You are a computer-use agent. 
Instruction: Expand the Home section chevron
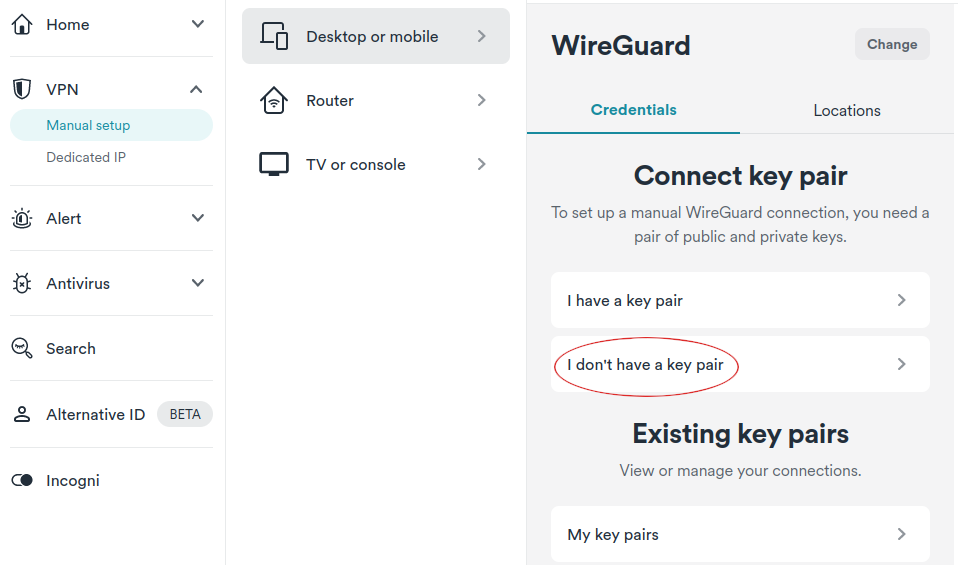[x=197, y=24]
